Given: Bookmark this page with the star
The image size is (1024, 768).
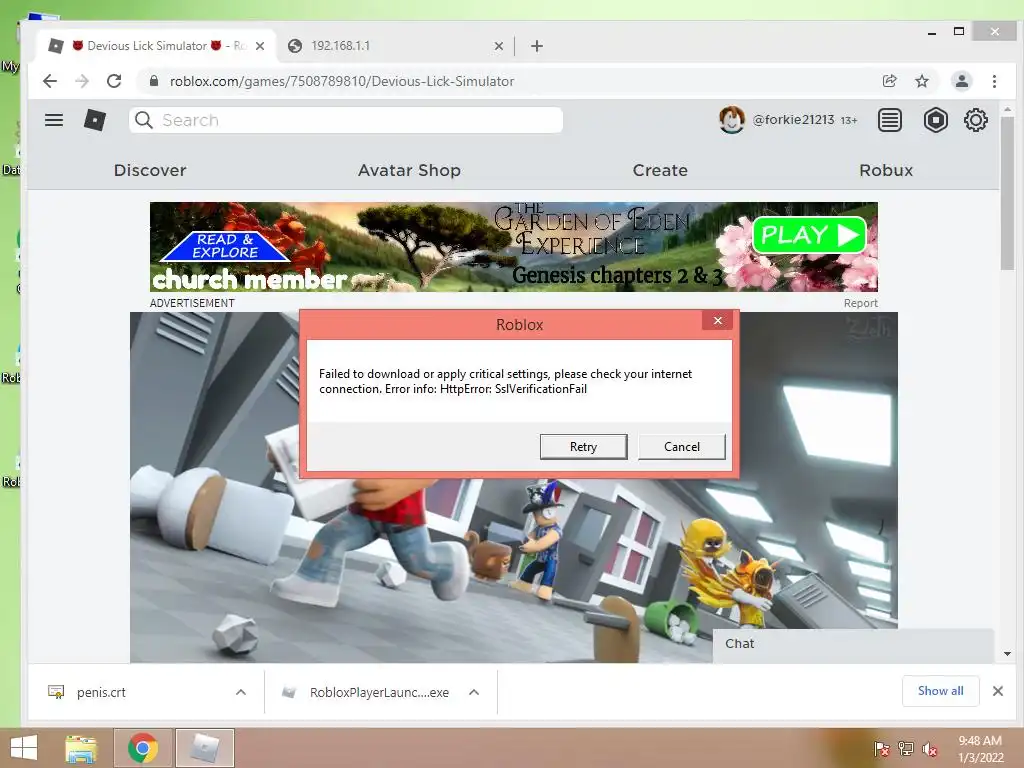Looking at the screenshot, I should (x=921, y=81).
